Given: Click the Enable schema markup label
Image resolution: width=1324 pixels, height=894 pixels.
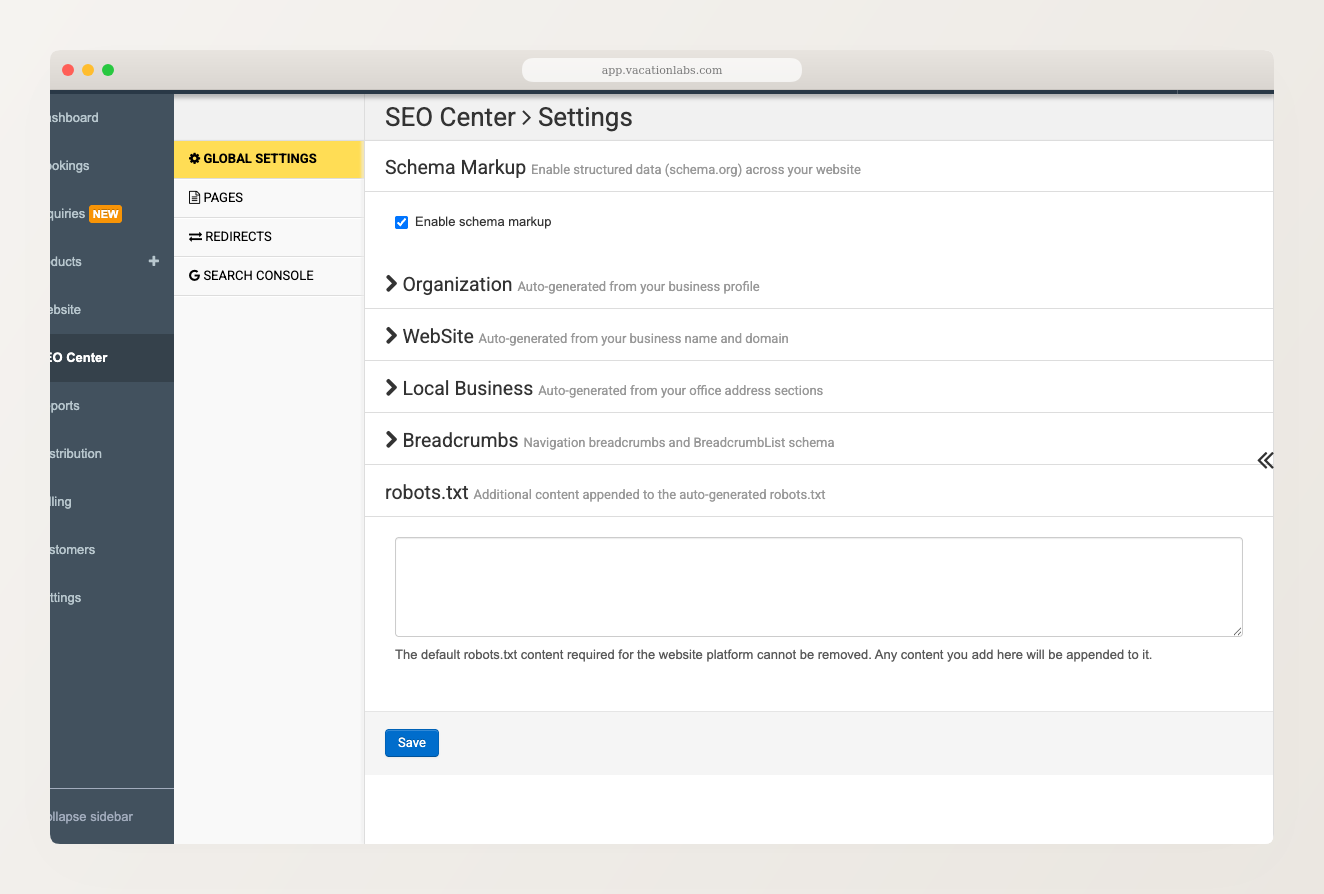Looking at the screenshot, I should [x=483, y=222].
